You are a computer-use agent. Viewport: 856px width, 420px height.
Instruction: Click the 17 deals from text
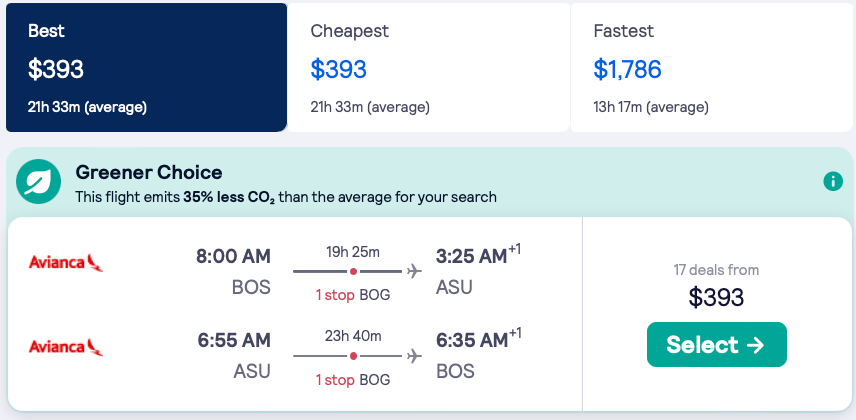716,269
